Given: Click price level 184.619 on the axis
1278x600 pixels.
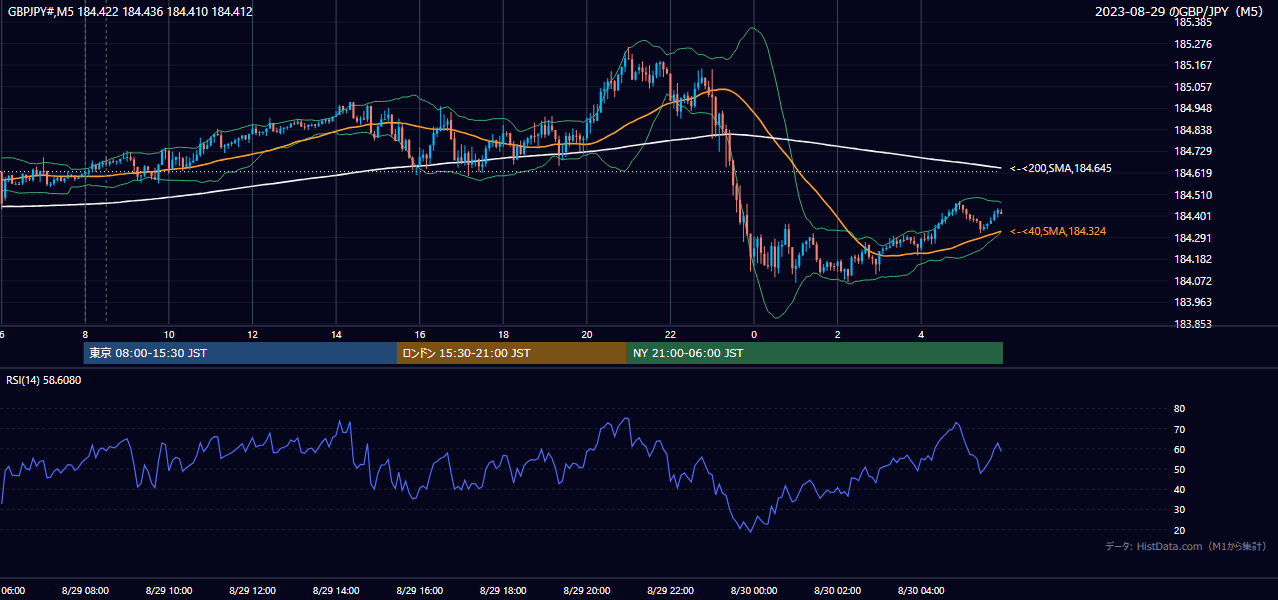Looking at the screenshot, I should pos(1193,173).
